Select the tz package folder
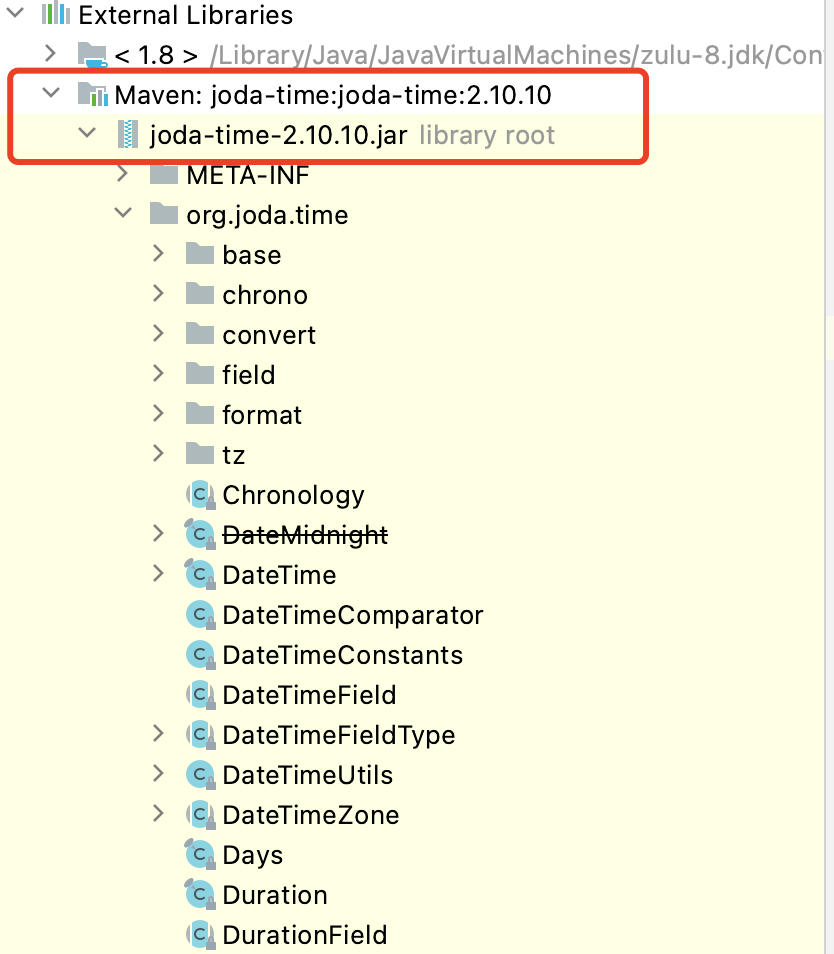Screen dimensions: 834x954 [233, 455]
